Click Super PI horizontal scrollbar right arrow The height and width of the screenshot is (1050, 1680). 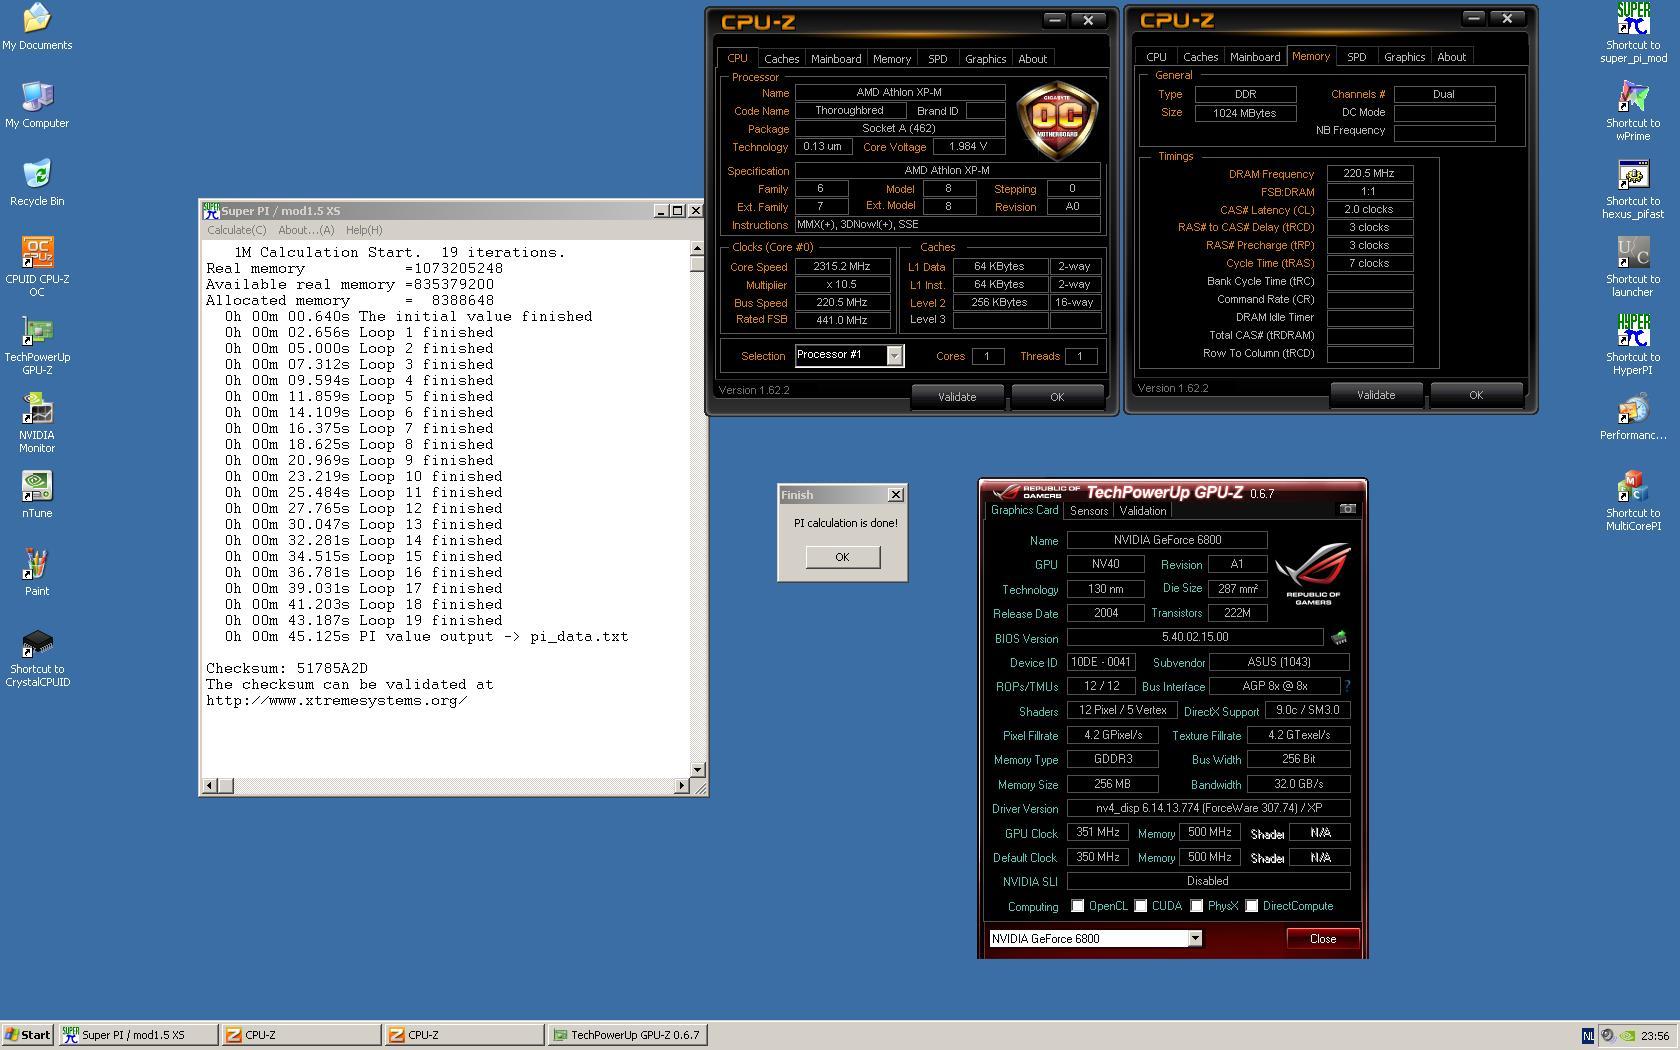(x=682, y=786)
